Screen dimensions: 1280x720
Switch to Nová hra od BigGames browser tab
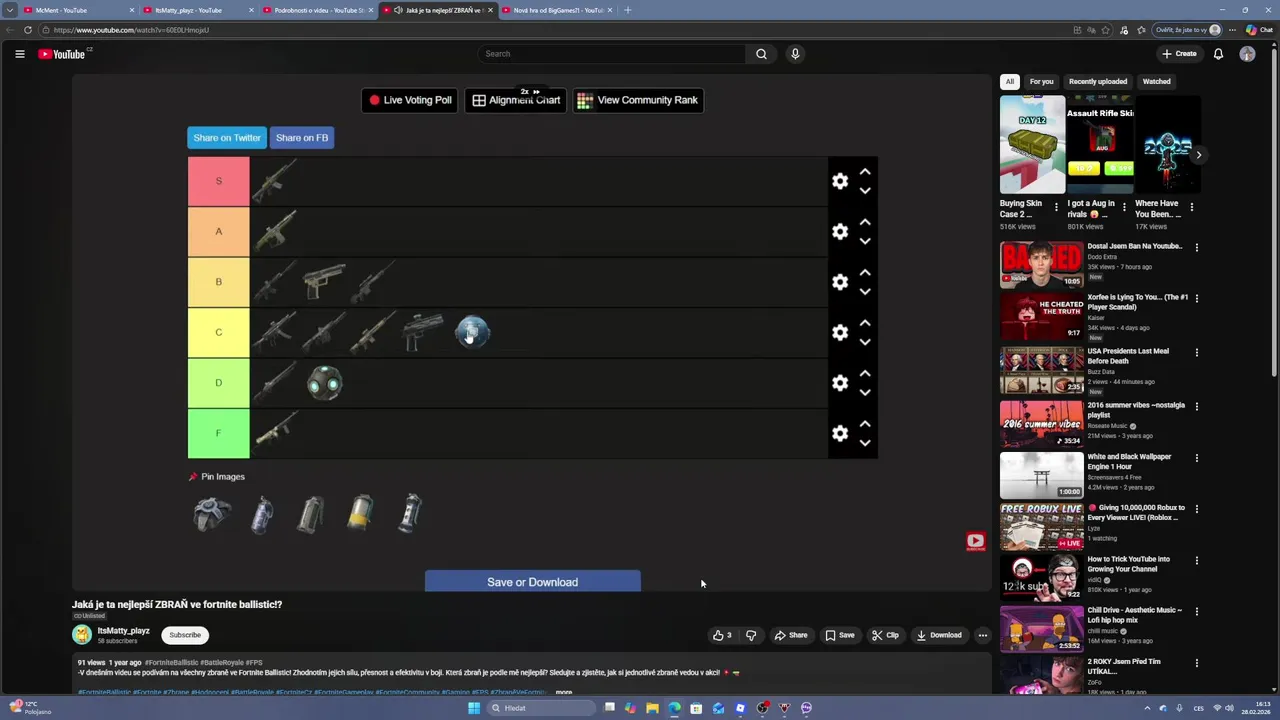pos(557,10)
